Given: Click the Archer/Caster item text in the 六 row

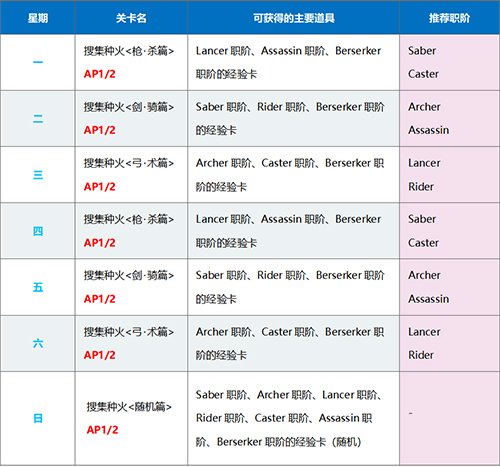Looking at the screenshot, I should pos(290,343).
